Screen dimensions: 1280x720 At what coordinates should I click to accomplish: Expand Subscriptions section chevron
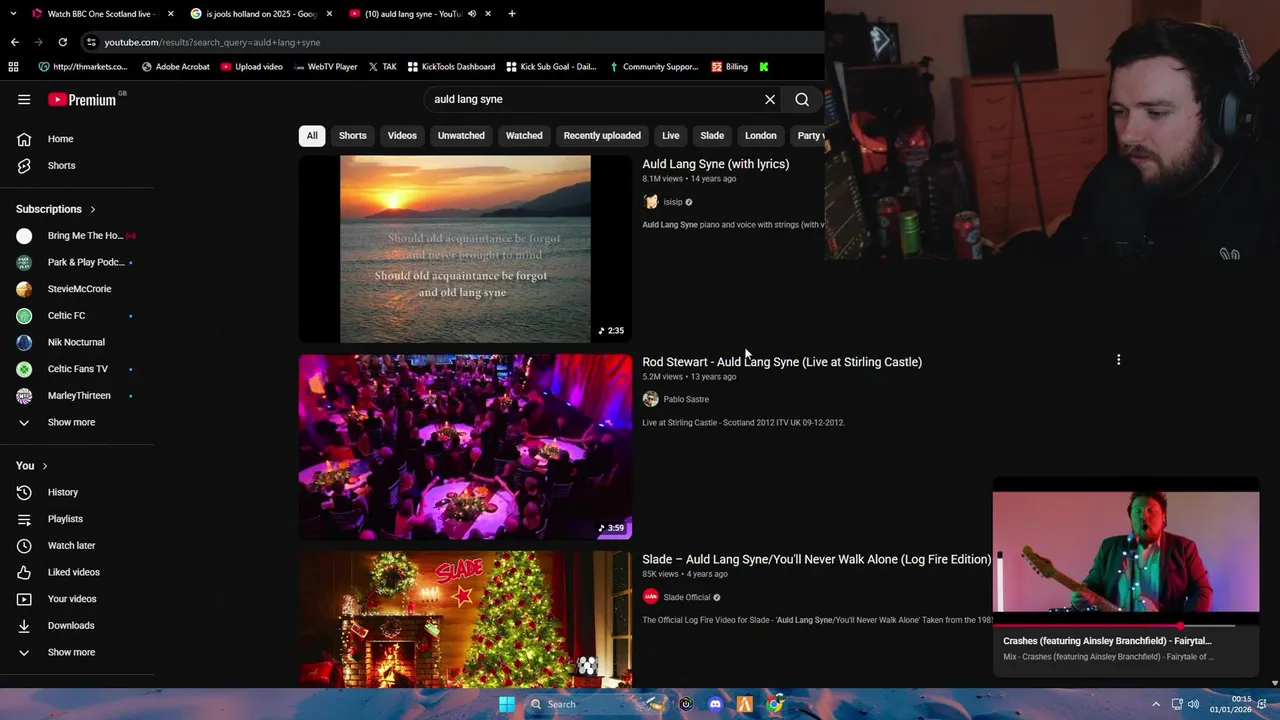click(93, 209)
